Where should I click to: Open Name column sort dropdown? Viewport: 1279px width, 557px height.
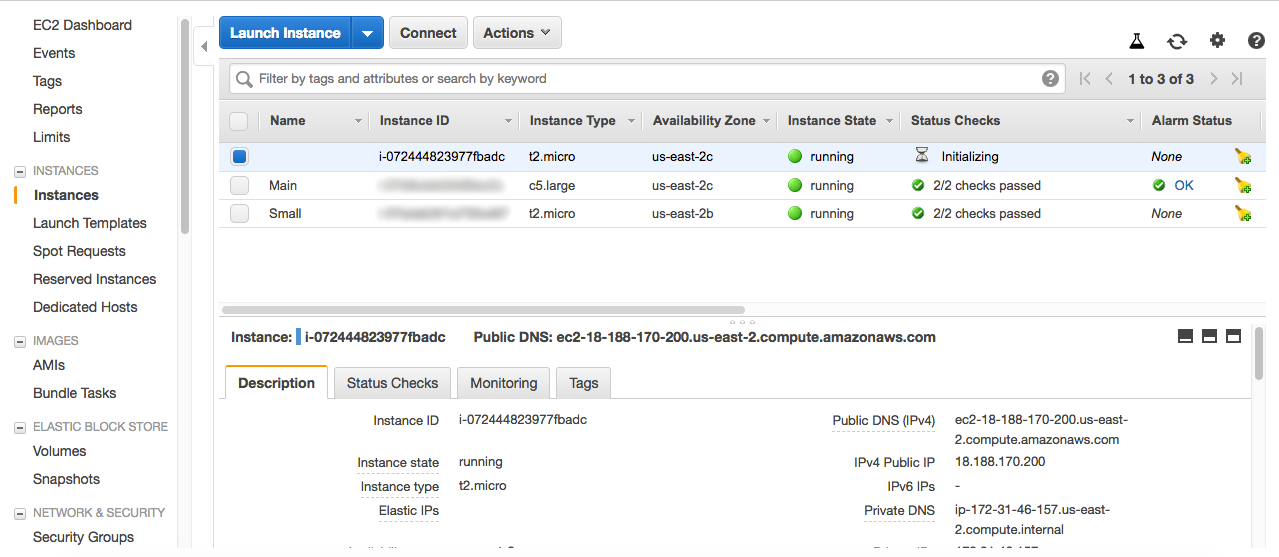click(359, 121)
